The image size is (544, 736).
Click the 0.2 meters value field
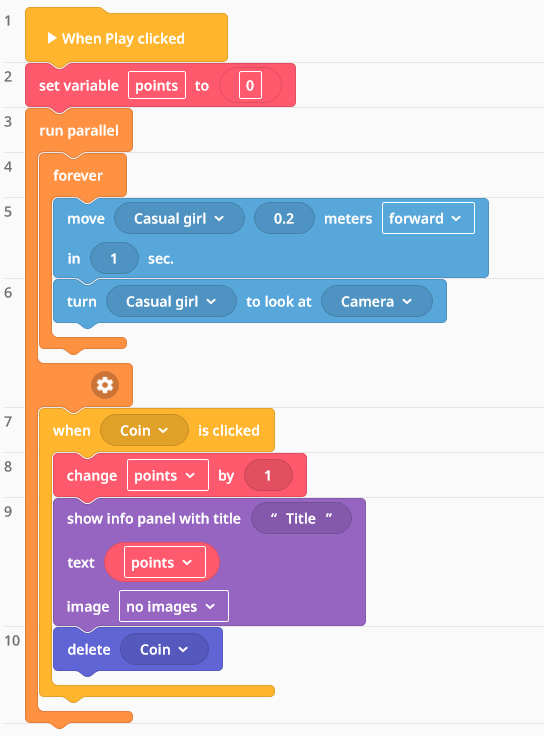(284, 218)
